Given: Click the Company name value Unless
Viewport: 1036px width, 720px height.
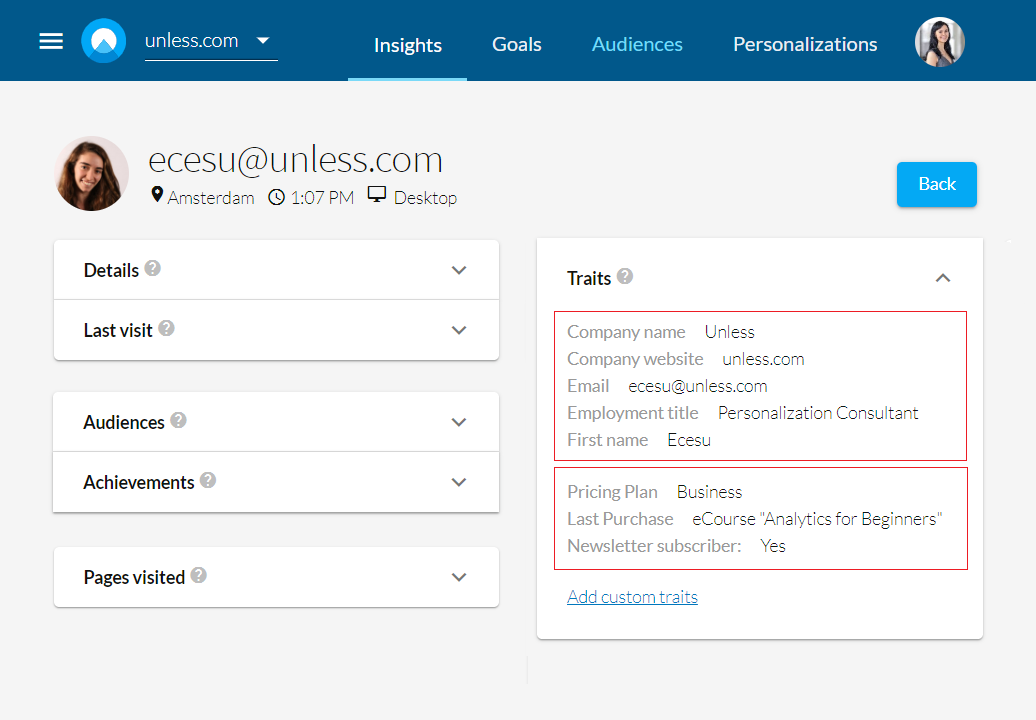Looking at the screenshot, I should [x=729, y=332].
